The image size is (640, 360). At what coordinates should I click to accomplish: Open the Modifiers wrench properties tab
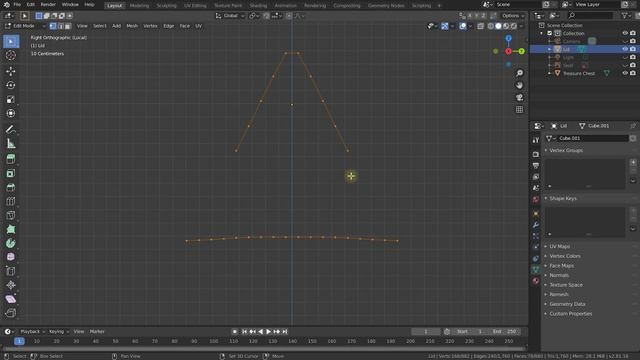pyautogui.click(x=536, y=225)
